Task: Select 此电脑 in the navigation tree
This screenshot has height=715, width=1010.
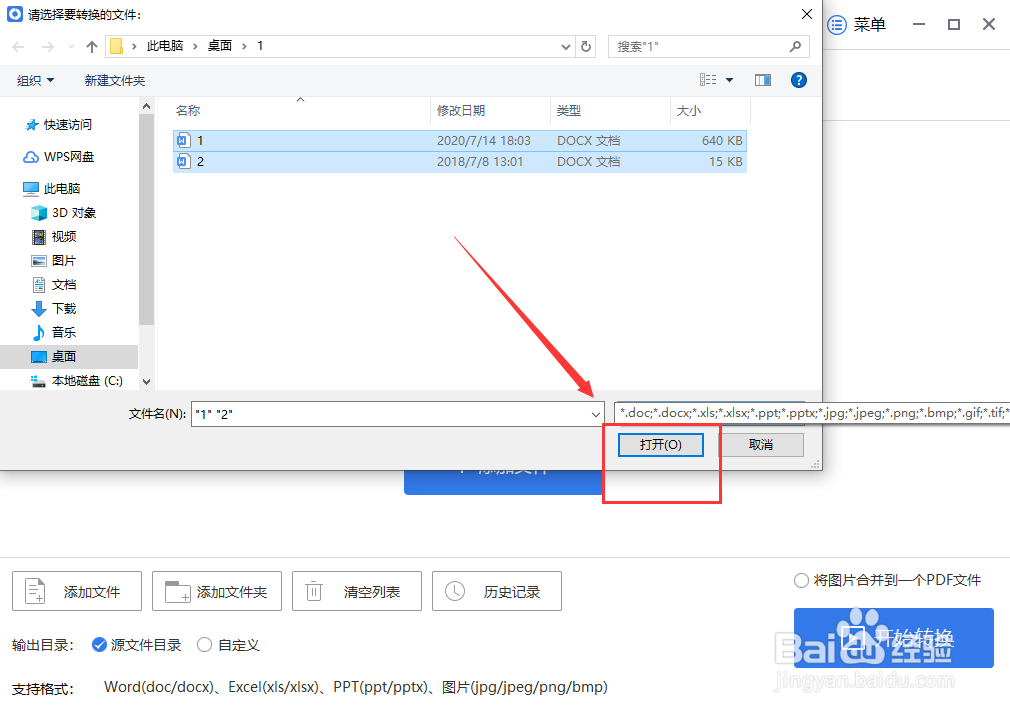Action: click(x=52, y=189)
